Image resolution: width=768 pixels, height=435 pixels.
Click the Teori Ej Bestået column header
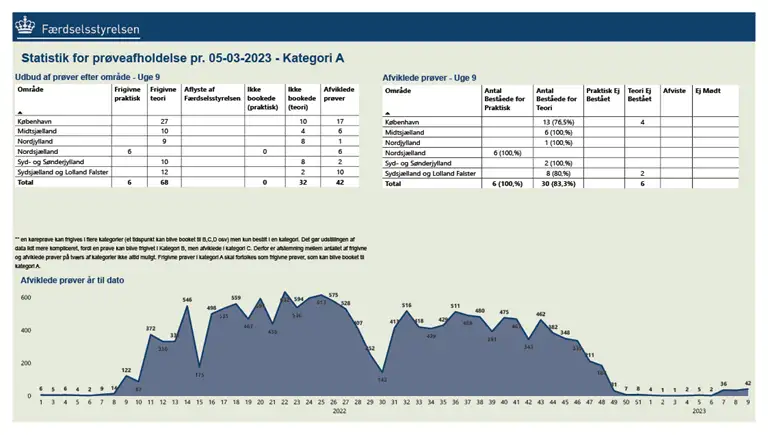[x=640, y=95]
